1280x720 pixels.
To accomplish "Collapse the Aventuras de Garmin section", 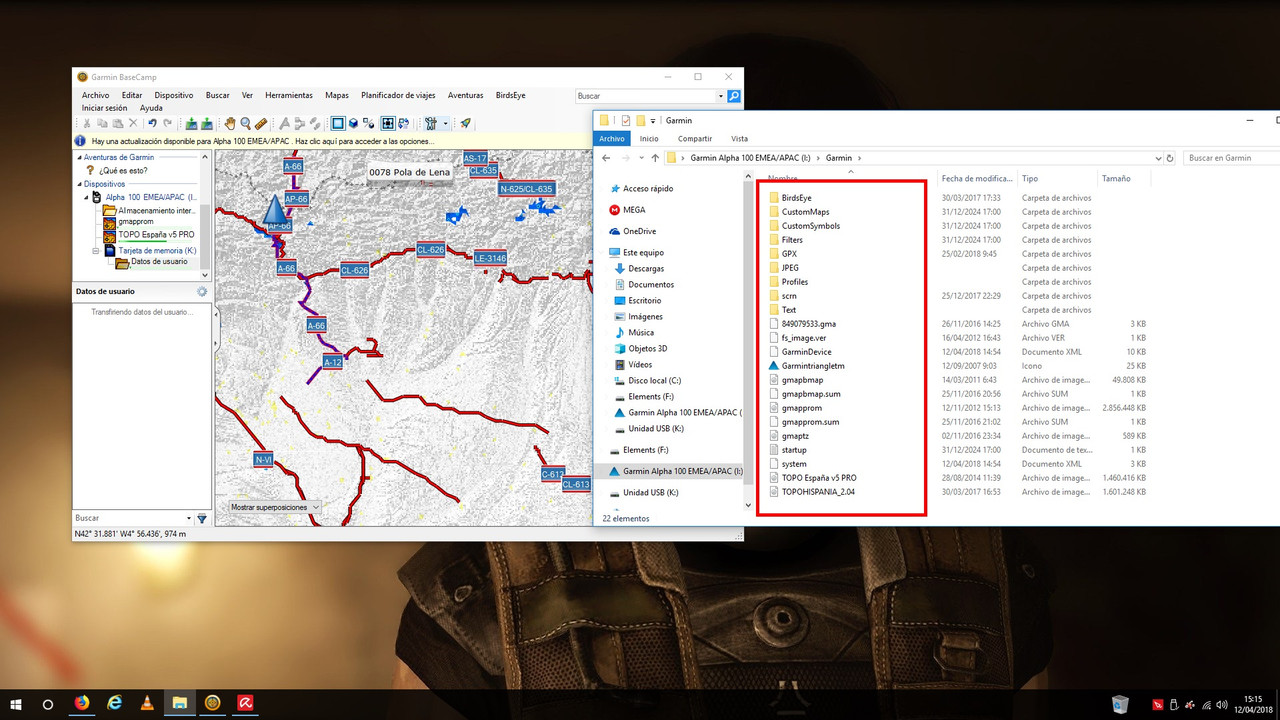I will 79,157.
